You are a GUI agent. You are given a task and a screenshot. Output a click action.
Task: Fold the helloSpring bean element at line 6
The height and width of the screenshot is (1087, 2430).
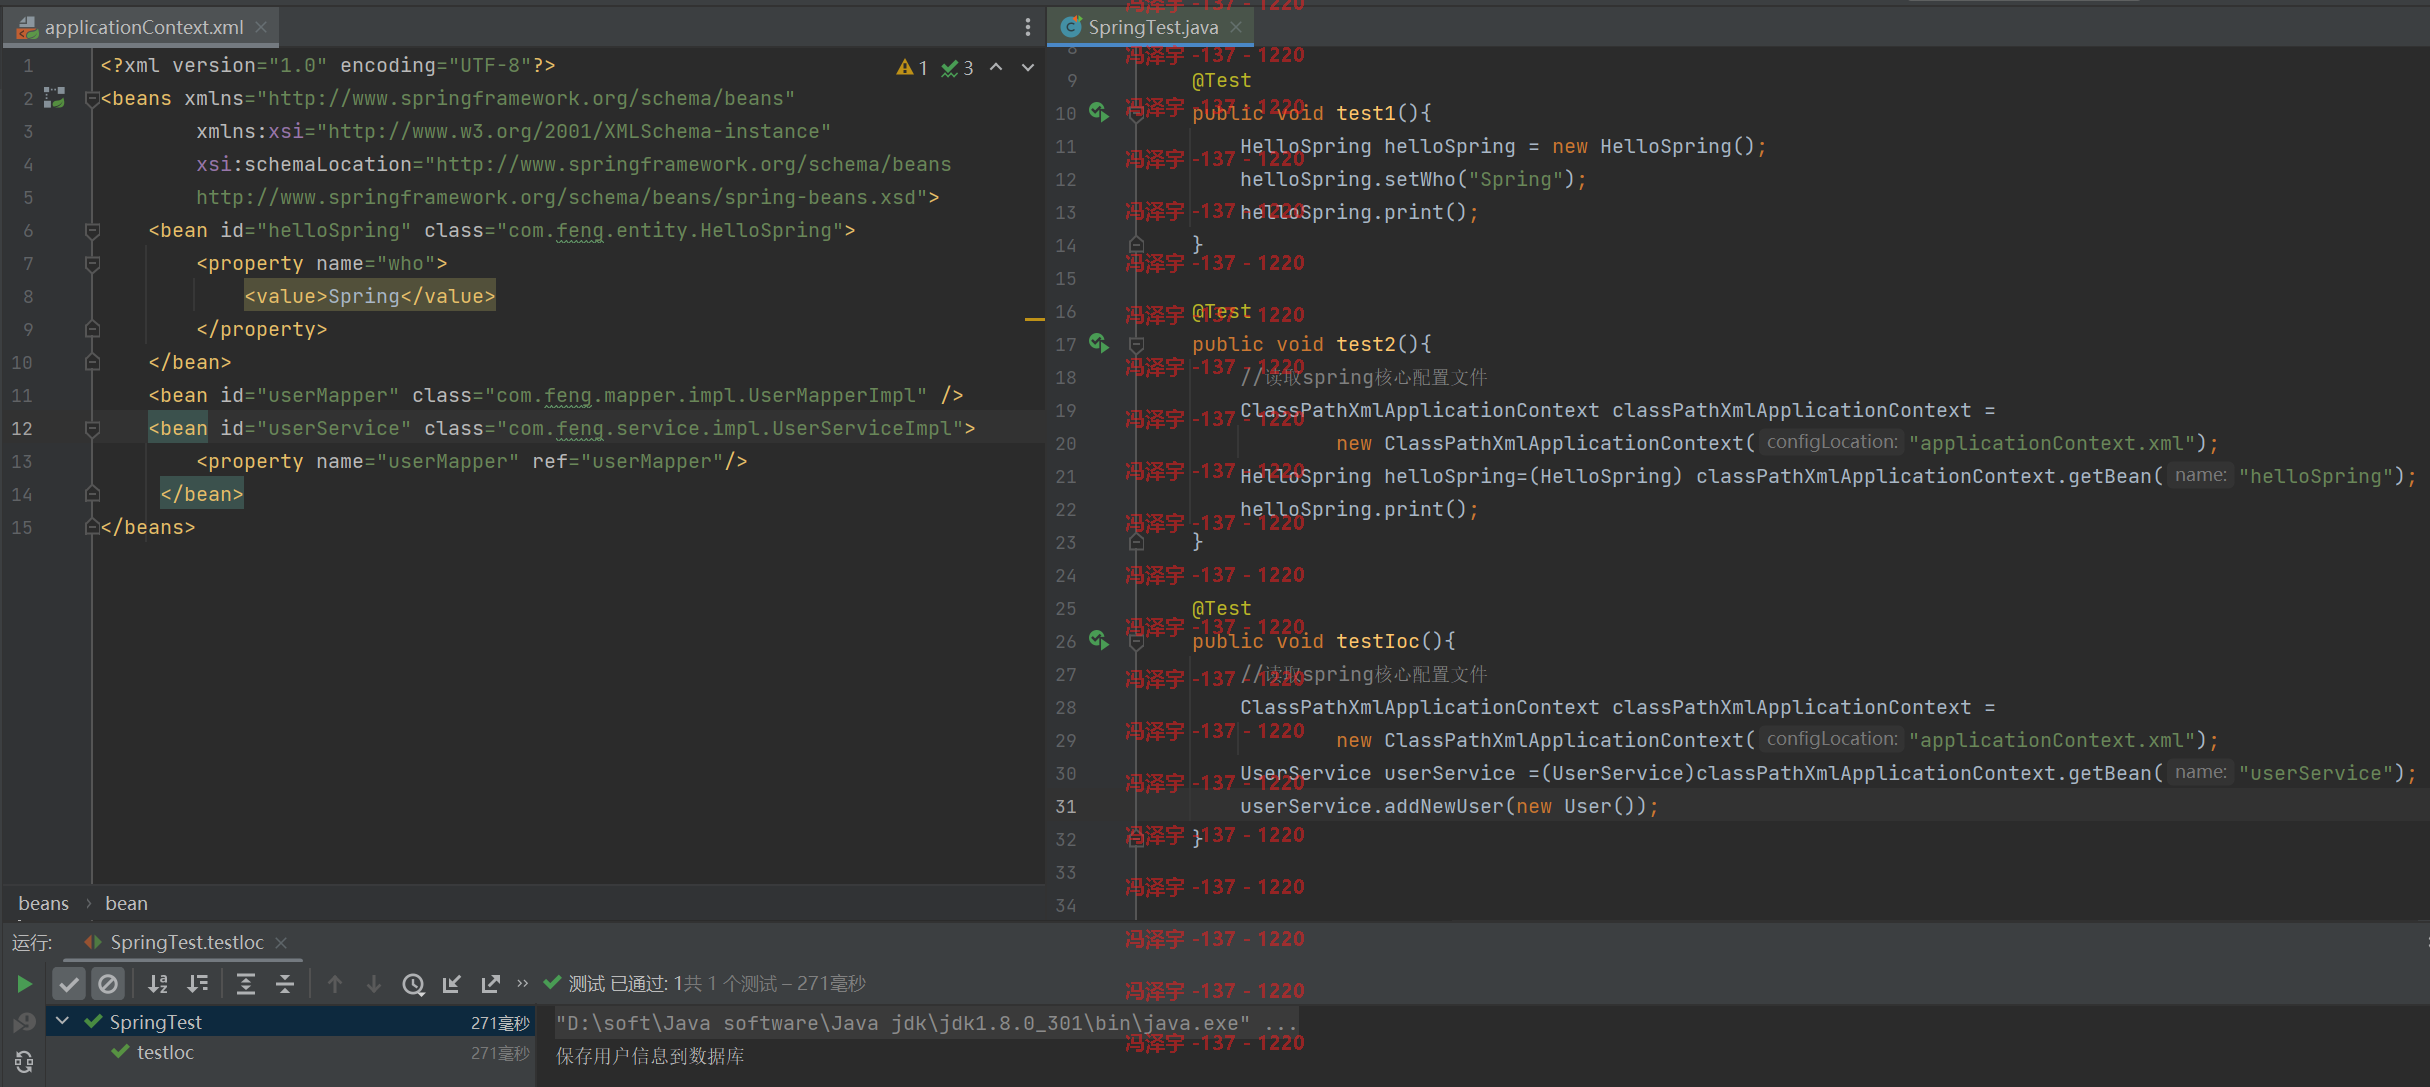tap(92, 230)
